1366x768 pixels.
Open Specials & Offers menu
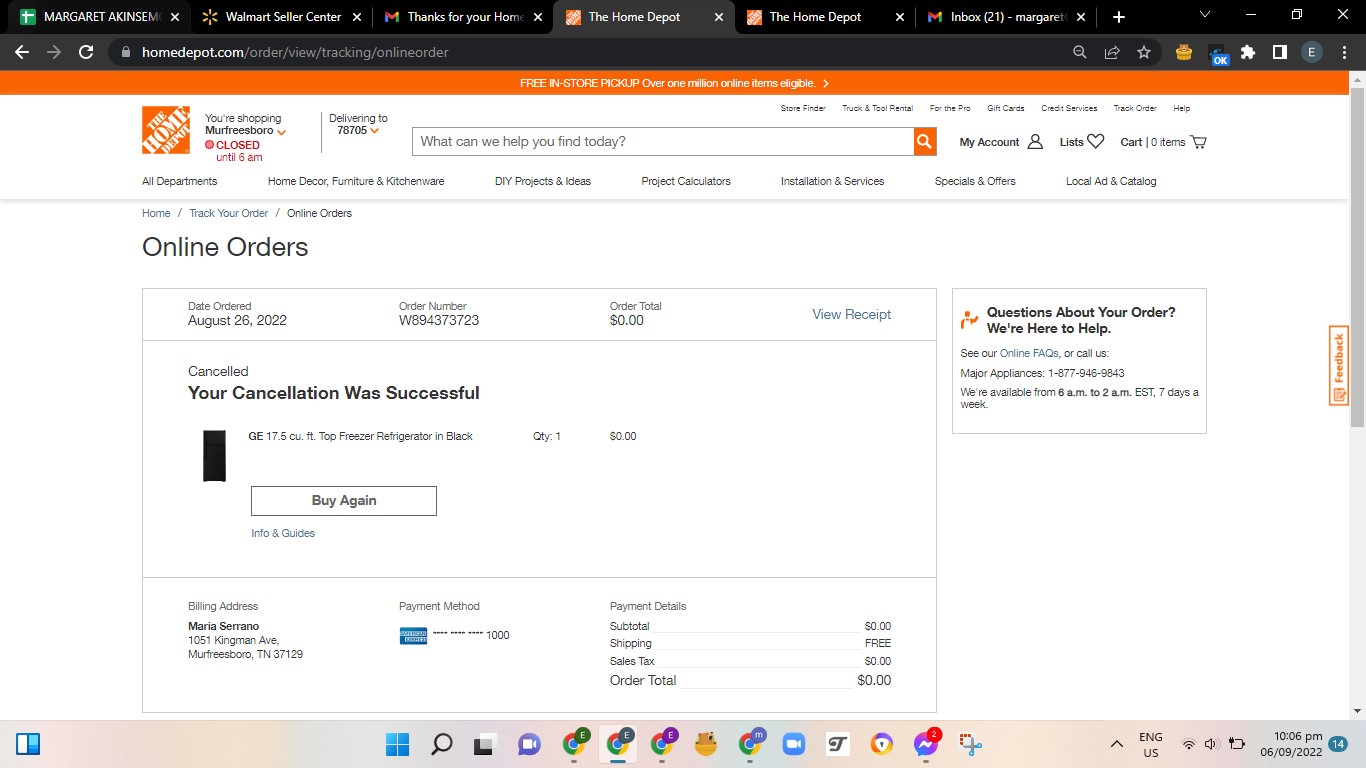(975, 181)
